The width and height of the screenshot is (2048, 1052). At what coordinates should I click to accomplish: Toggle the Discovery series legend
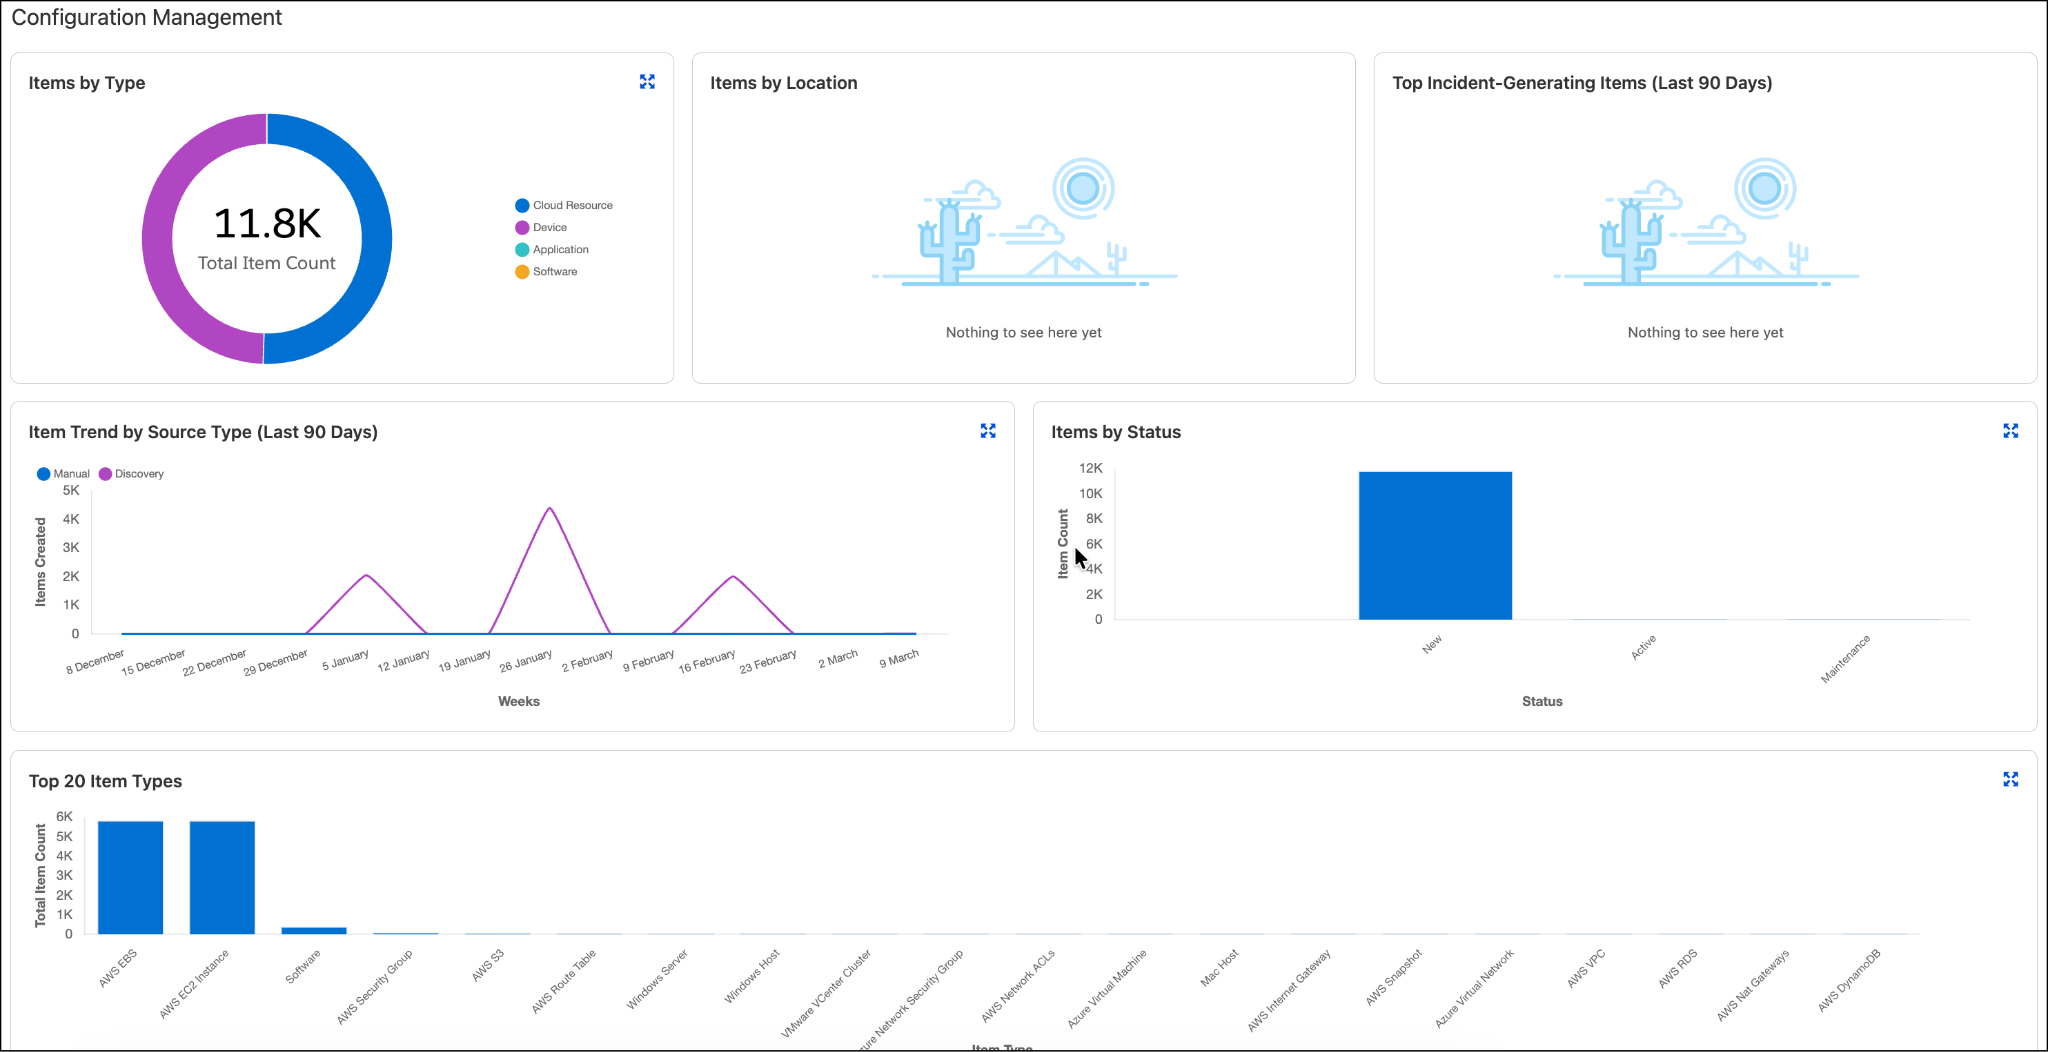[131, 474]
